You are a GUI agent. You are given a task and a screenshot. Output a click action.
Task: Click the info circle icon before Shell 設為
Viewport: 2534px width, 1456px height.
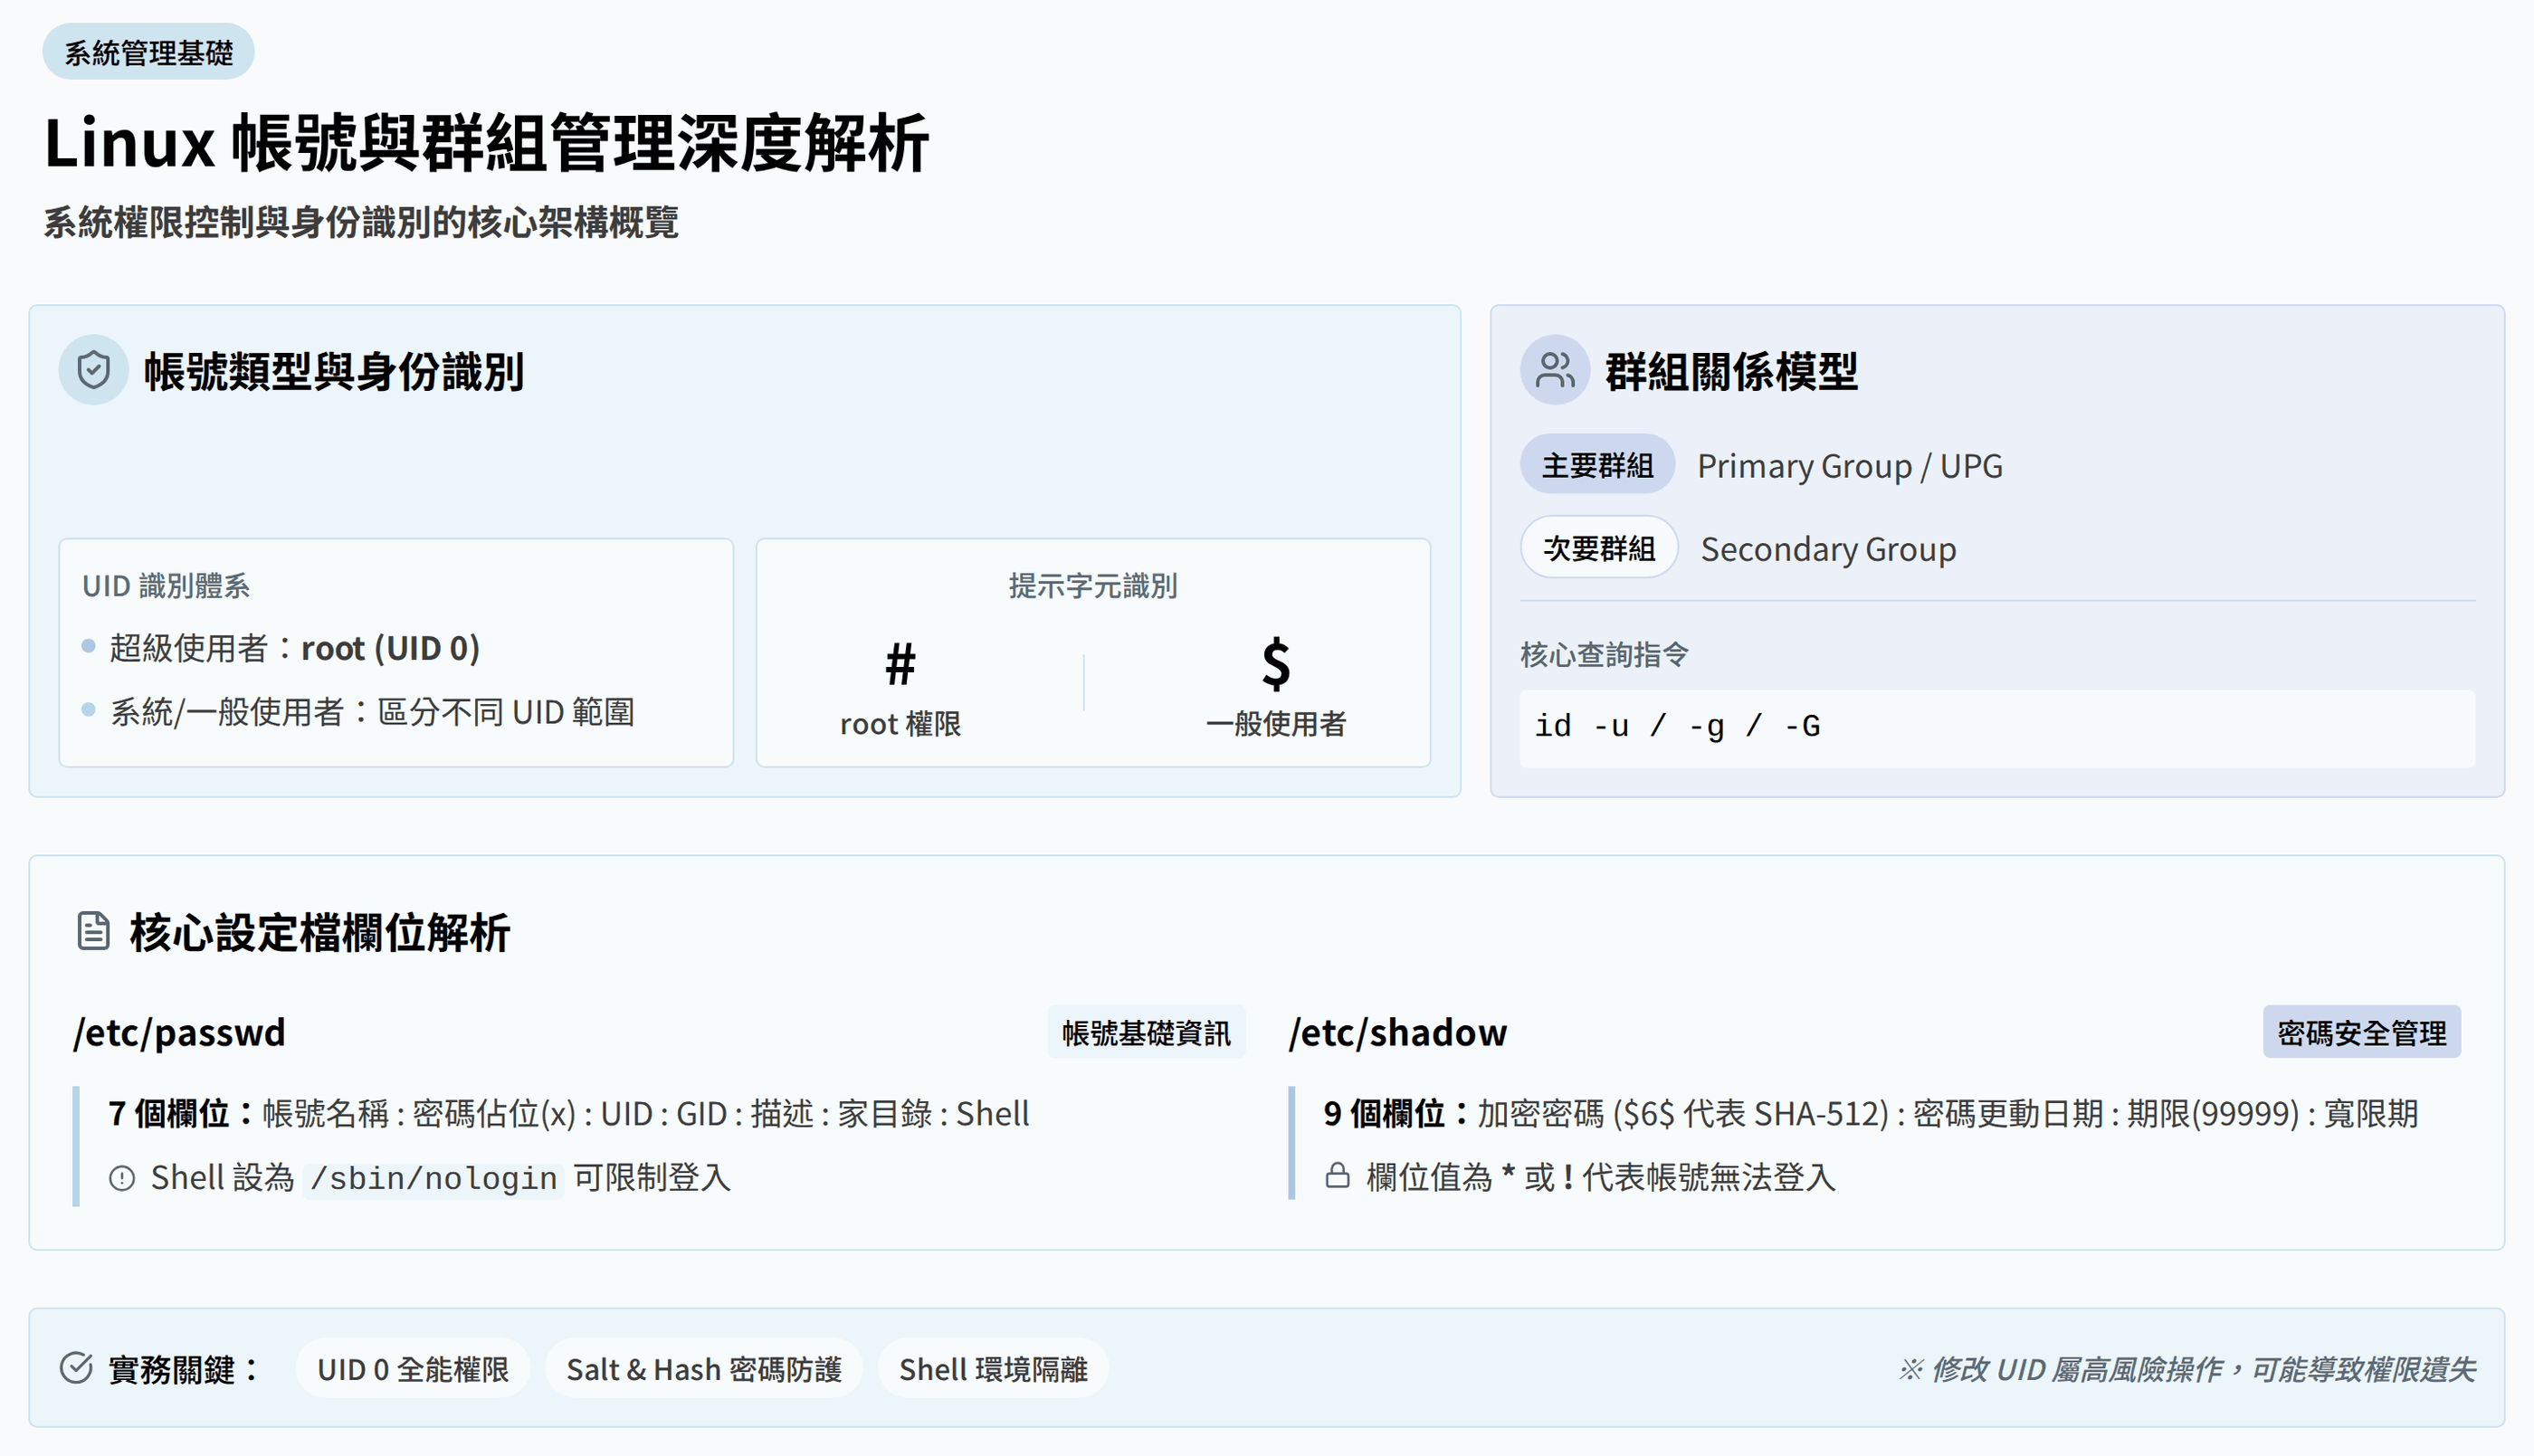click(122, 1178)
